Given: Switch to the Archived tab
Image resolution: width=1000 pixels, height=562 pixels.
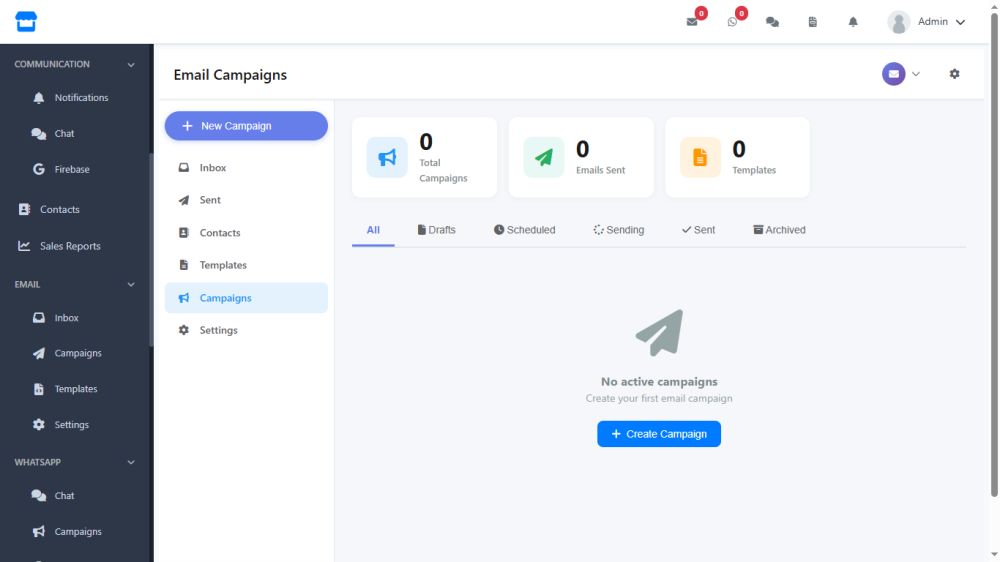Looking at the screenshot, I should 779,230.
